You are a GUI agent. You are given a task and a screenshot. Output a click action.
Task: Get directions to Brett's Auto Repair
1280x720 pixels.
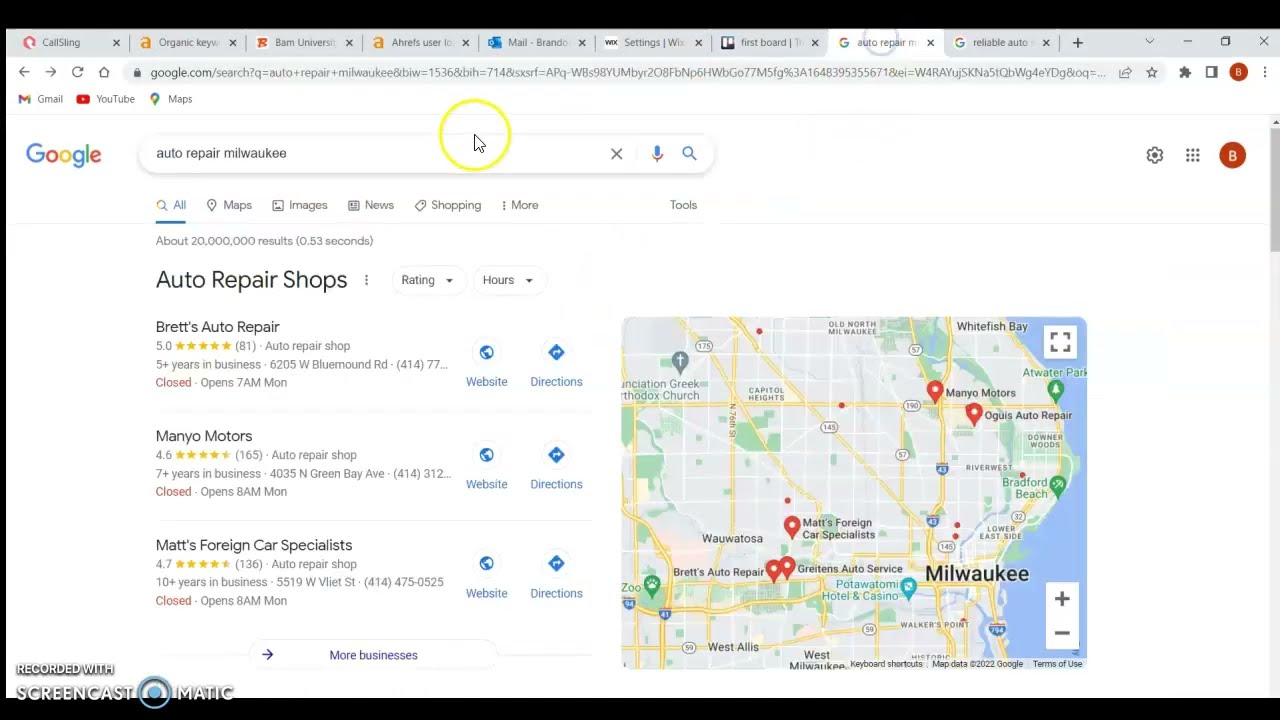pyautogui.click(x=556, y=352)
